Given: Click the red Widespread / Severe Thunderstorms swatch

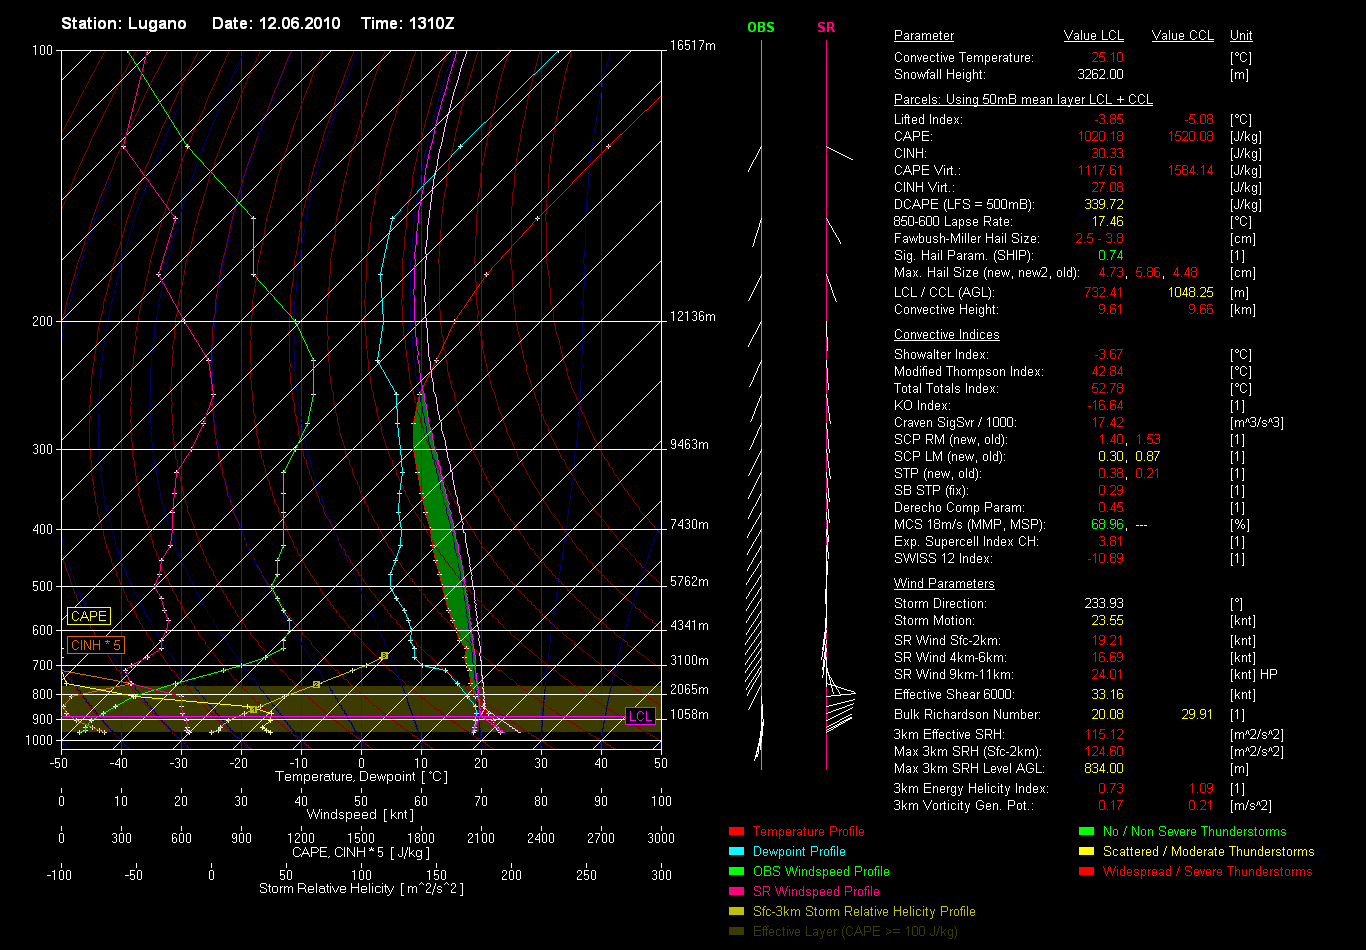Looking at the screenshot, I should pyautogui.click(x=1086, y=872).
